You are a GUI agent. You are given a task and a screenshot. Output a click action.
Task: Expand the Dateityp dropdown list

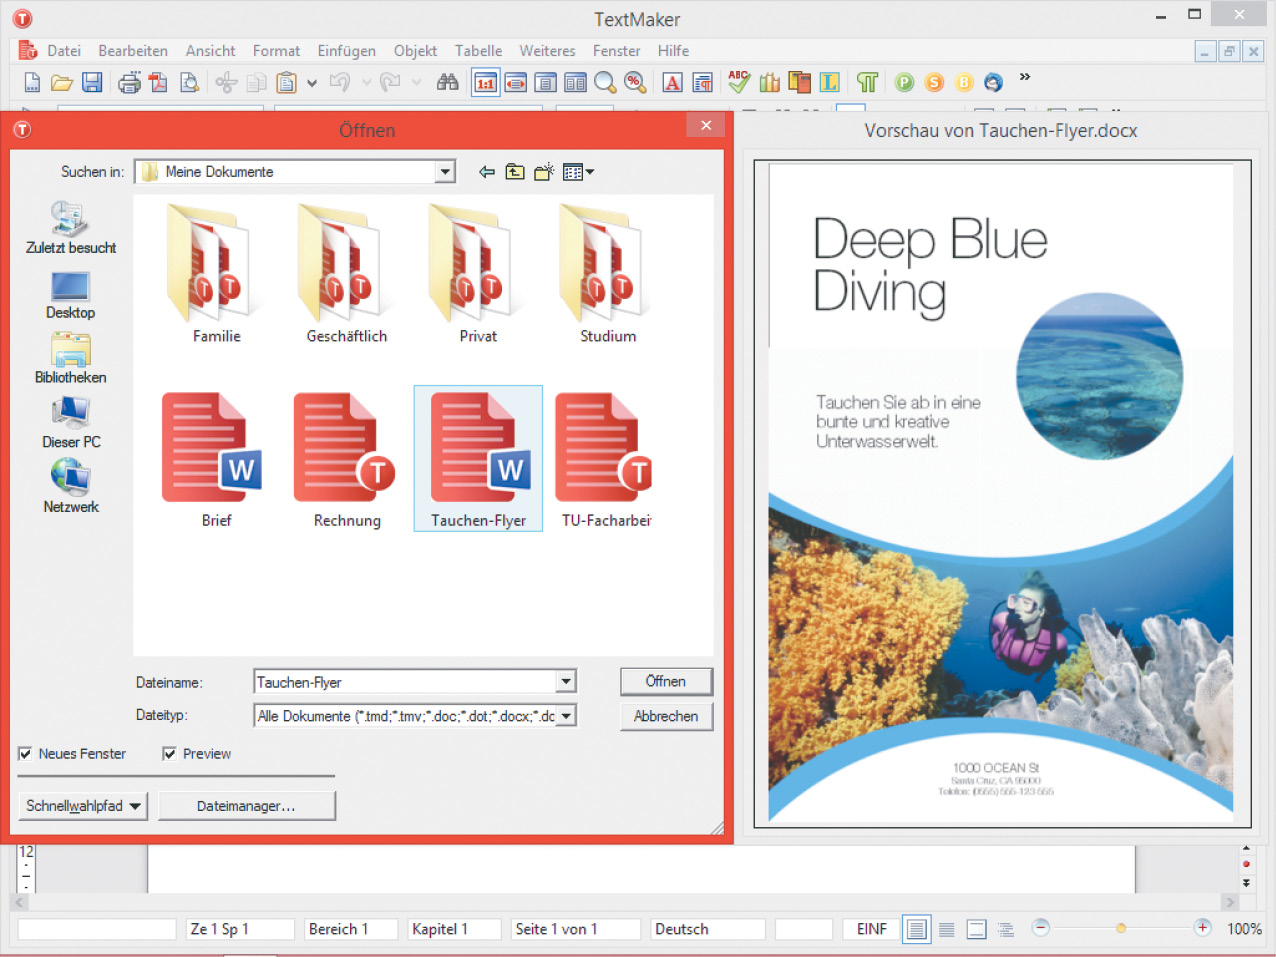tap(567, 716)
